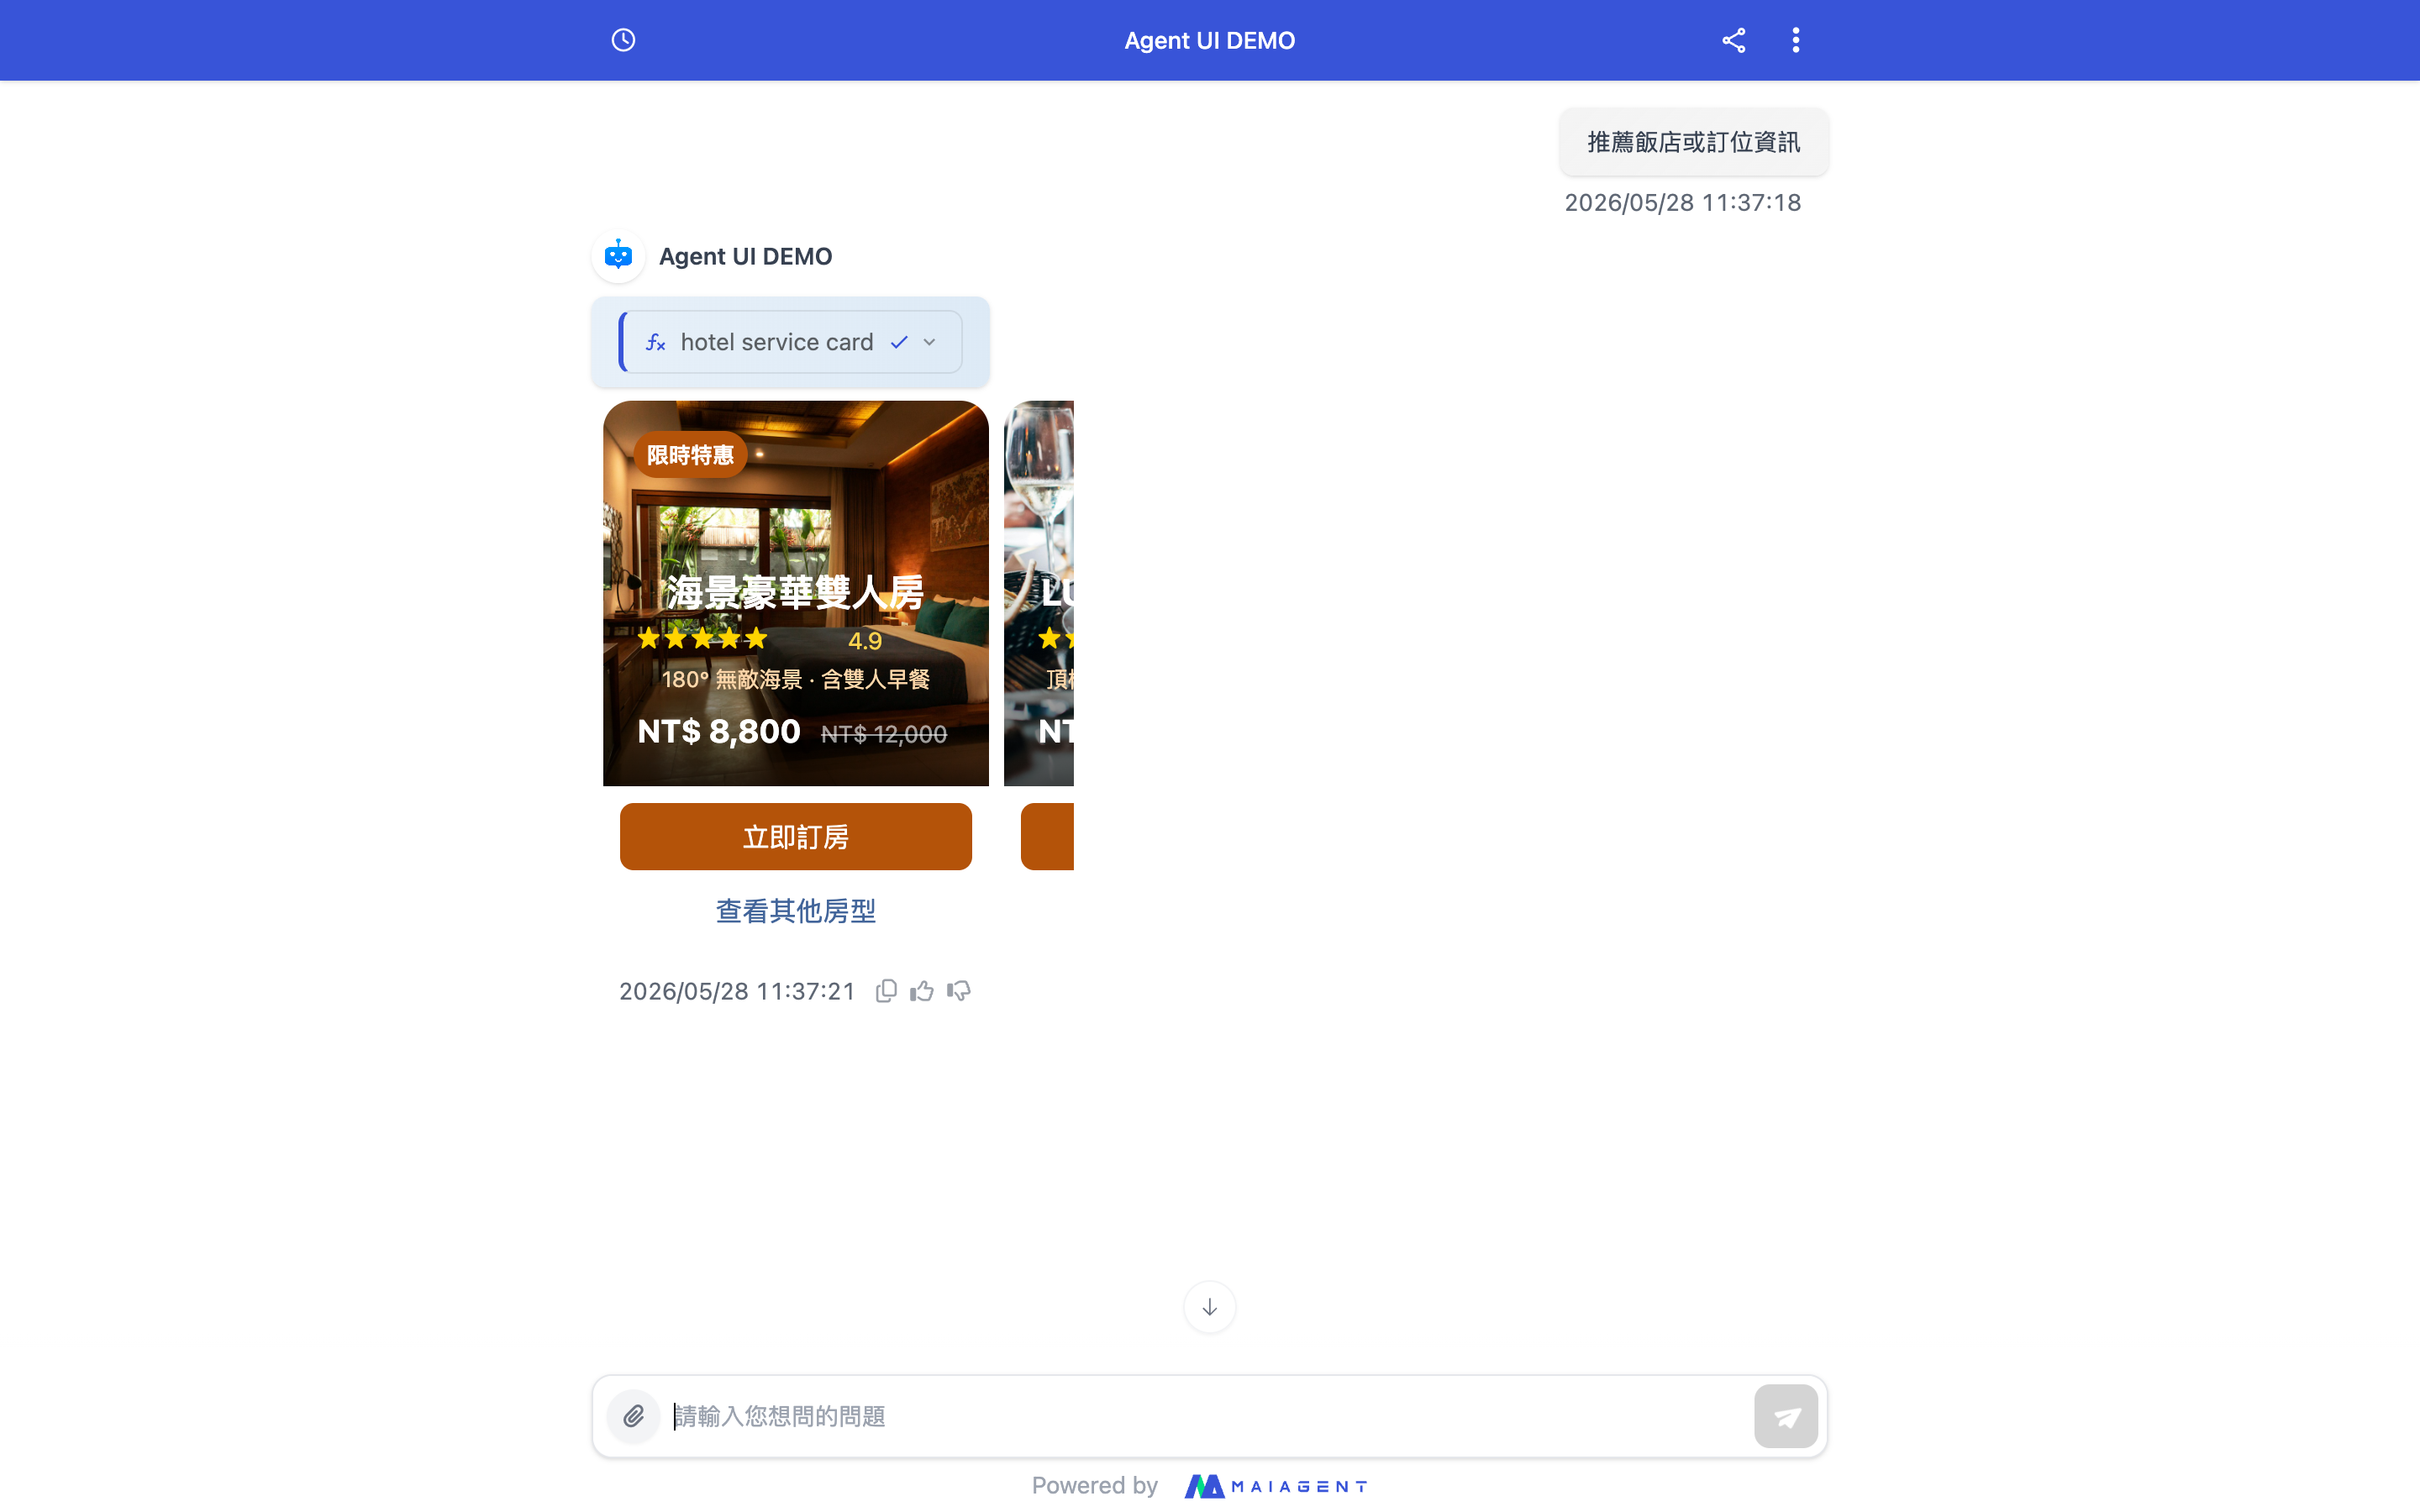Click the user message 推薦飯店或訂位資訊

(1694, 142)
